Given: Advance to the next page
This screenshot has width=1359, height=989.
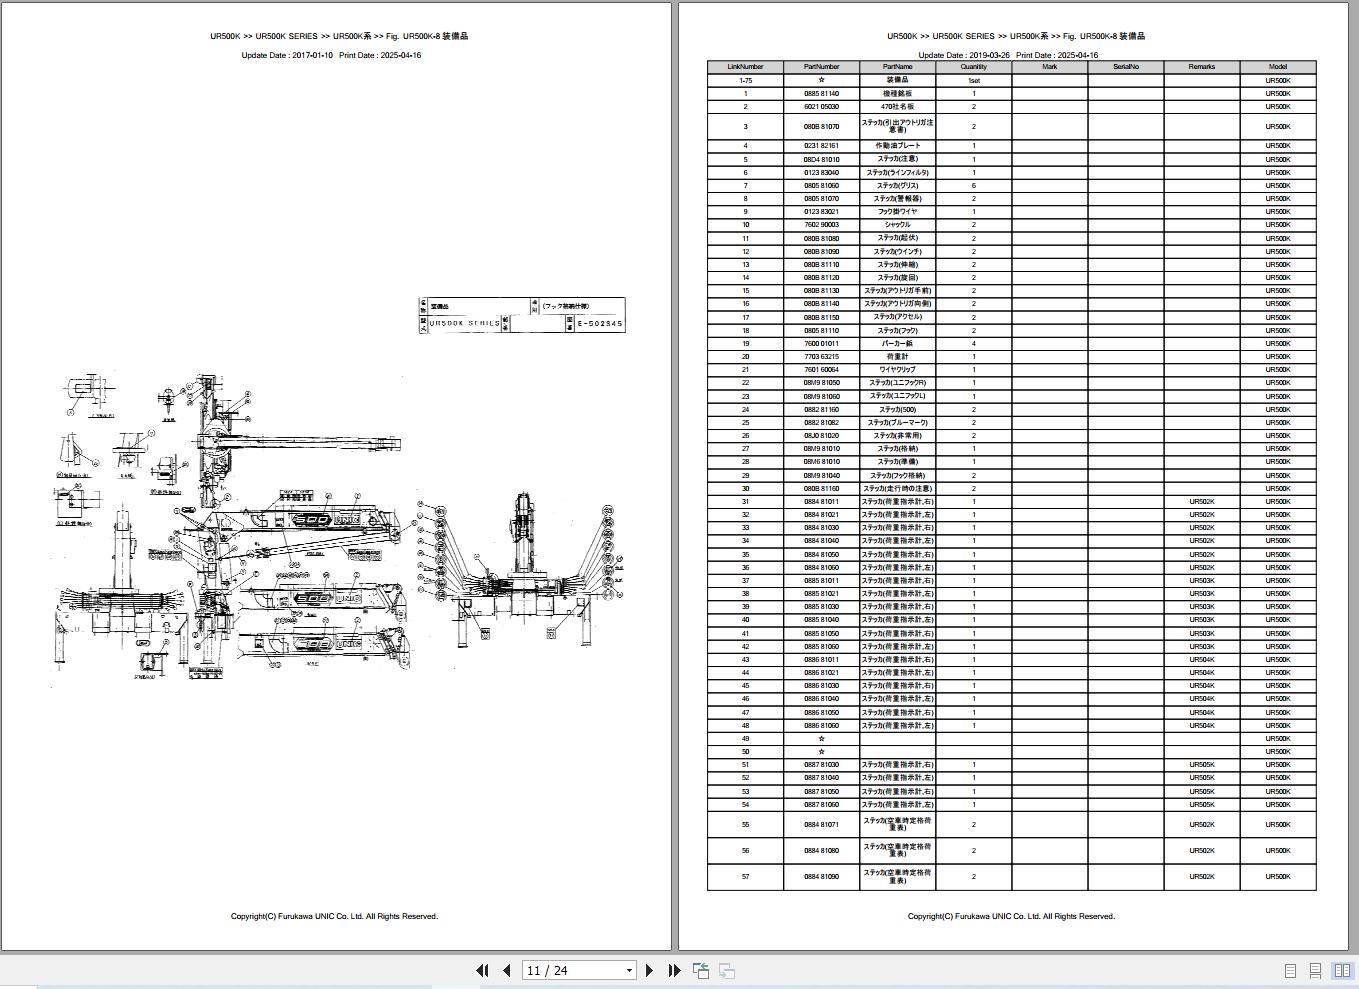Looking at the screenshot, I should (x=649, y=970).
